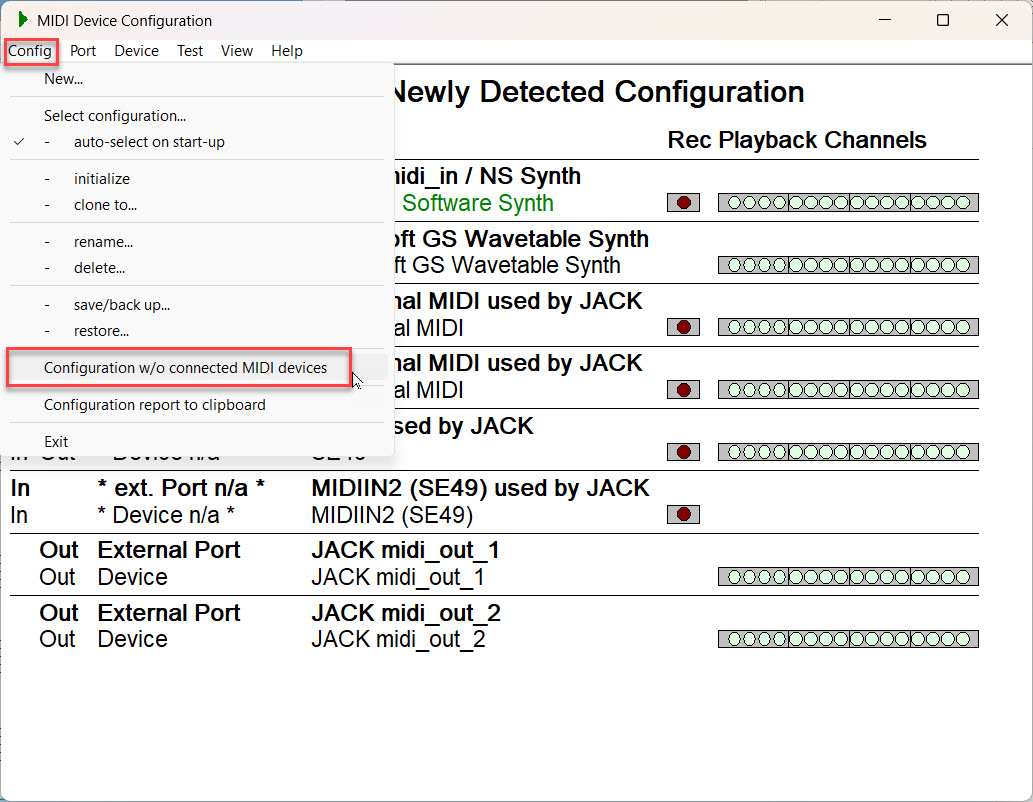Toggle auto-select on start-up option
1033x802 pixels.
click(x=149, y=142)
